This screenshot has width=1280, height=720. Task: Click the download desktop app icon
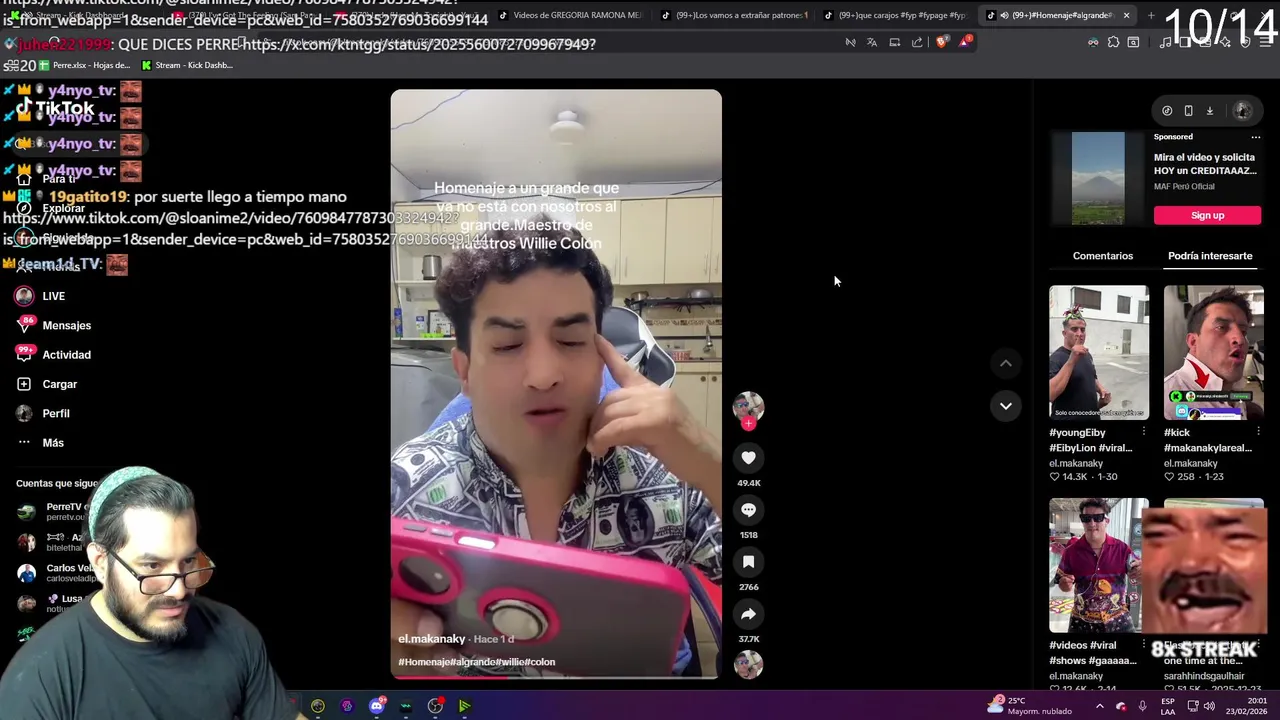tap(1209, 111)
